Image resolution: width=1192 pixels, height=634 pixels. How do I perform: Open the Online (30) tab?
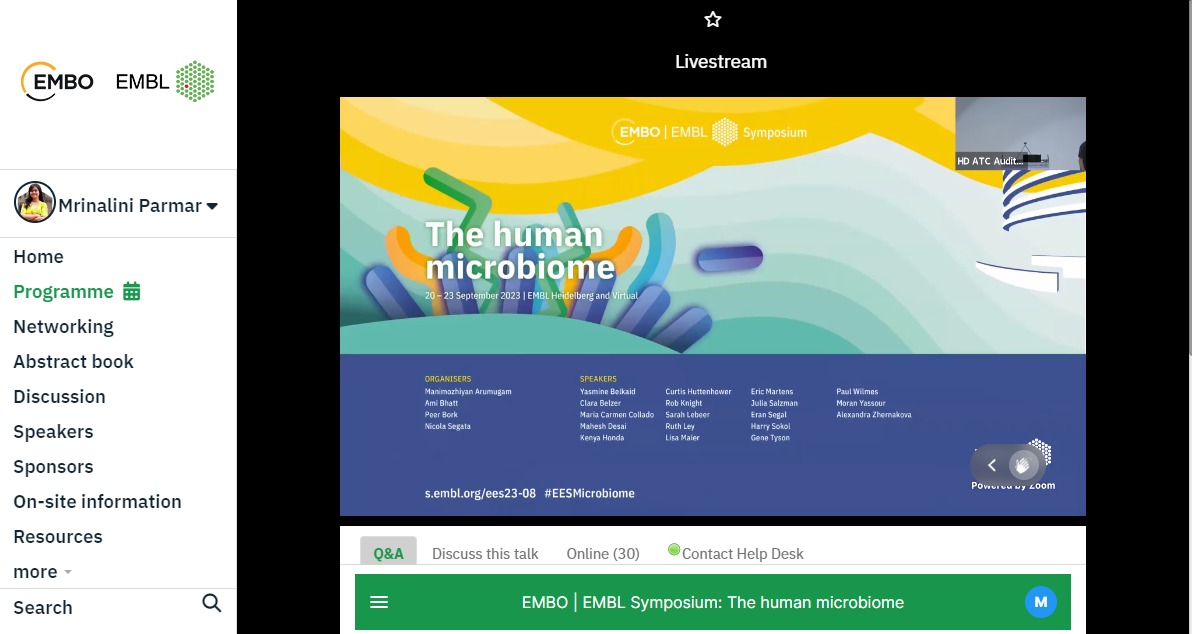click(603, 553)
